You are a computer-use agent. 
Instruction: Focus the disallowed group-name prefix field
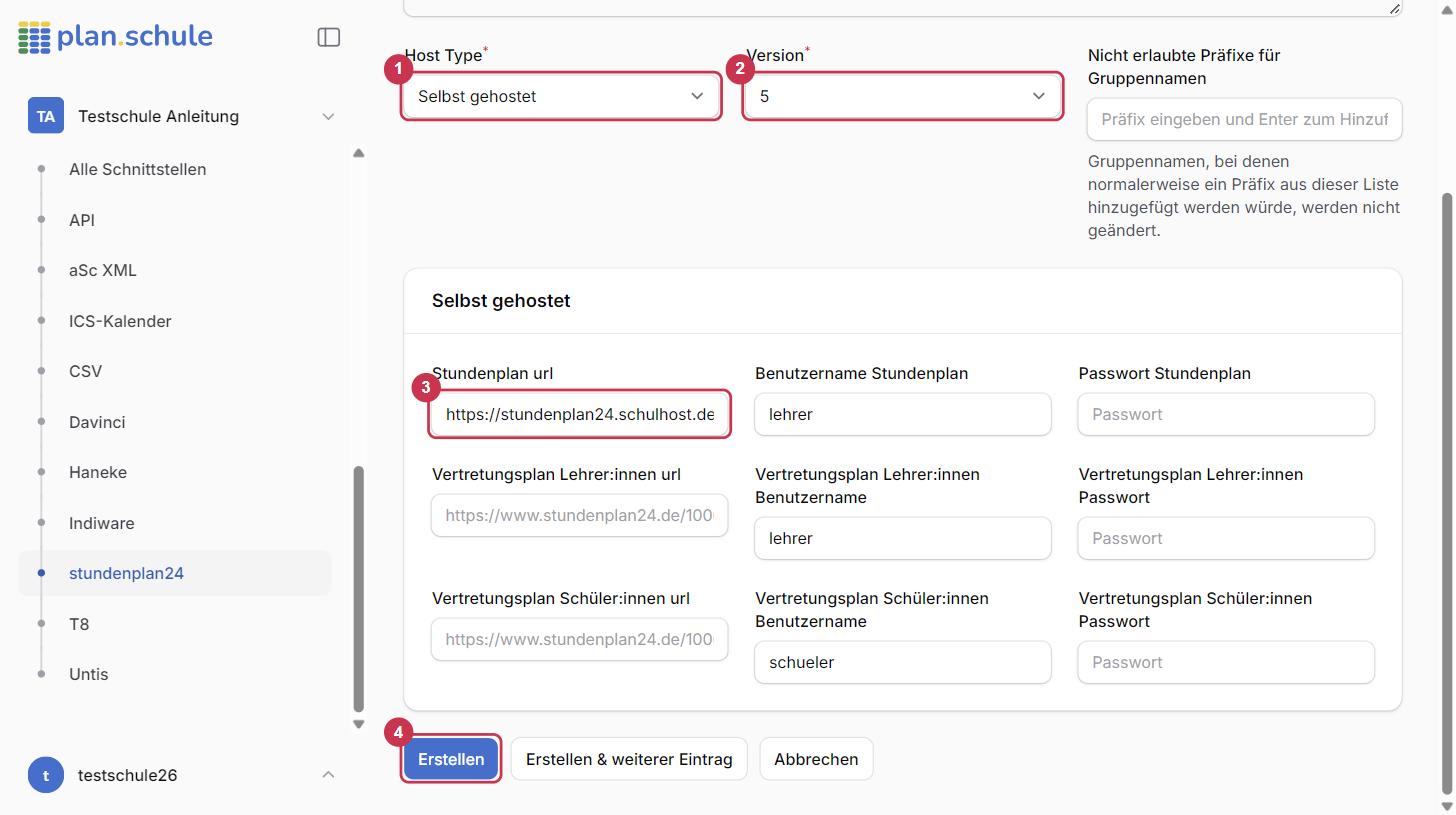[x=1245, y=119]
